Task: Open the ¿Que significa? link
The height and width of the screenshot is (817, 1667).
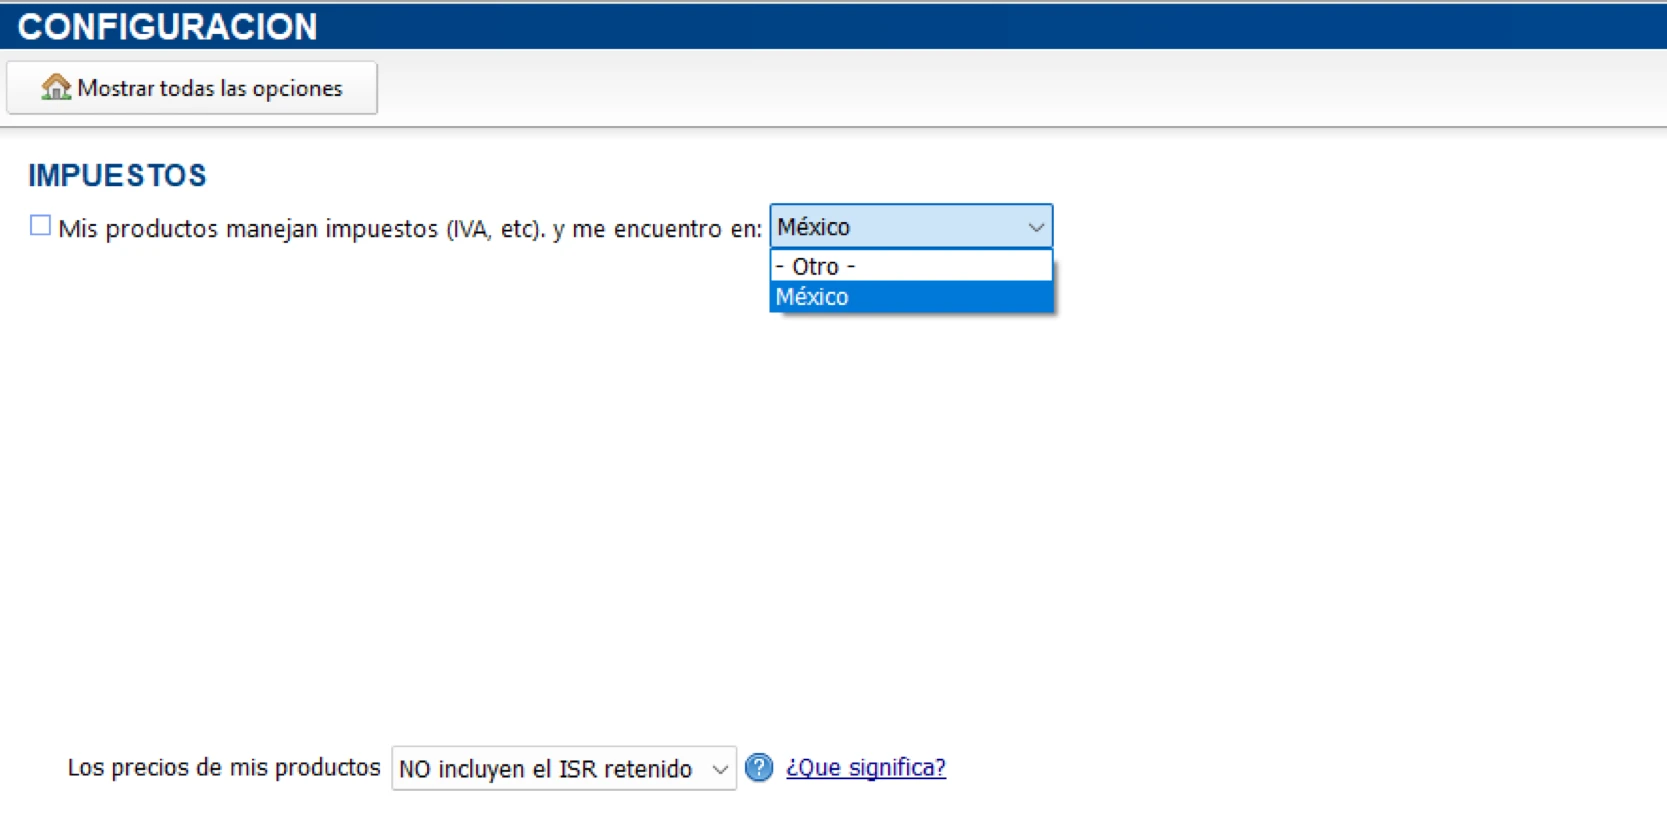Action: 865,768
